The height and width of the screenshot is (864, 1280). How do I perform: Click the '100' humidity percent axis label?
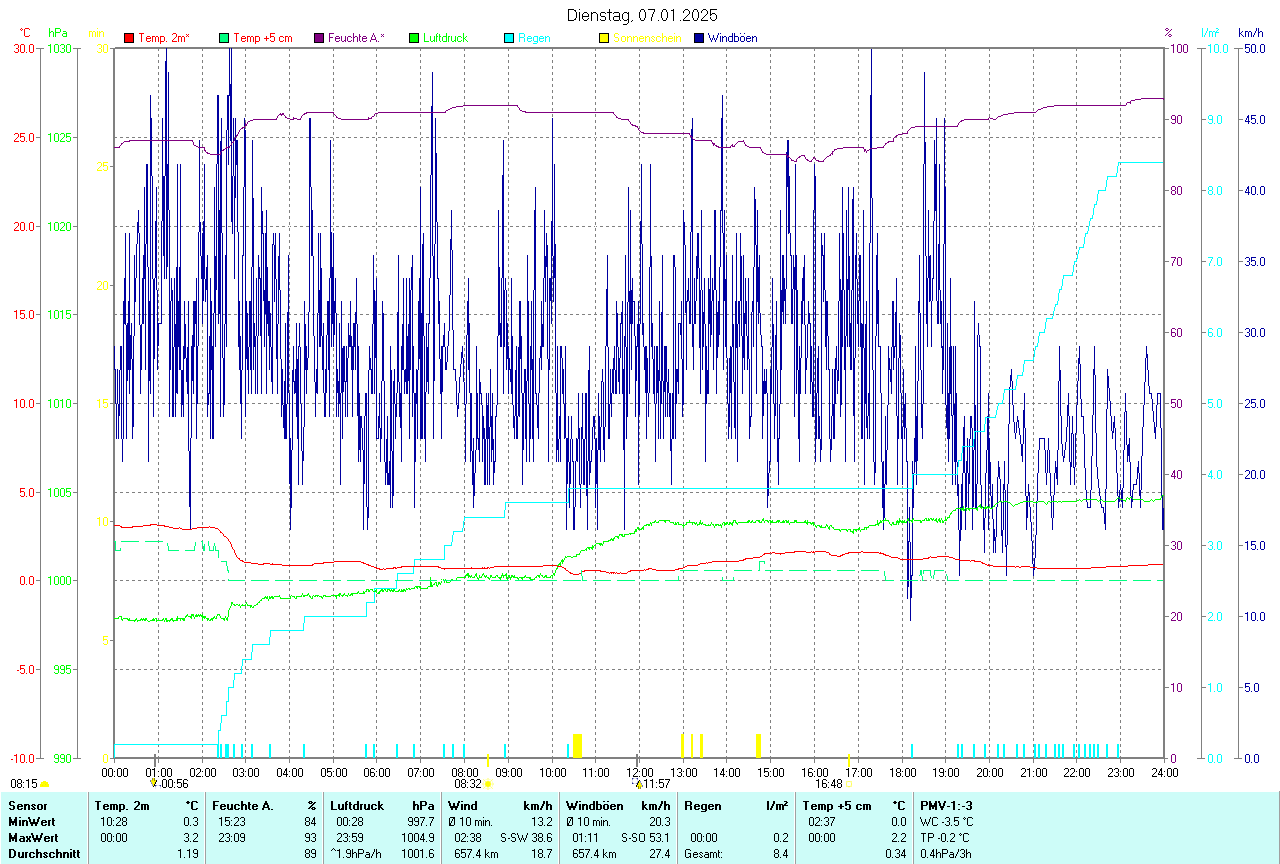pos(1178,48)
